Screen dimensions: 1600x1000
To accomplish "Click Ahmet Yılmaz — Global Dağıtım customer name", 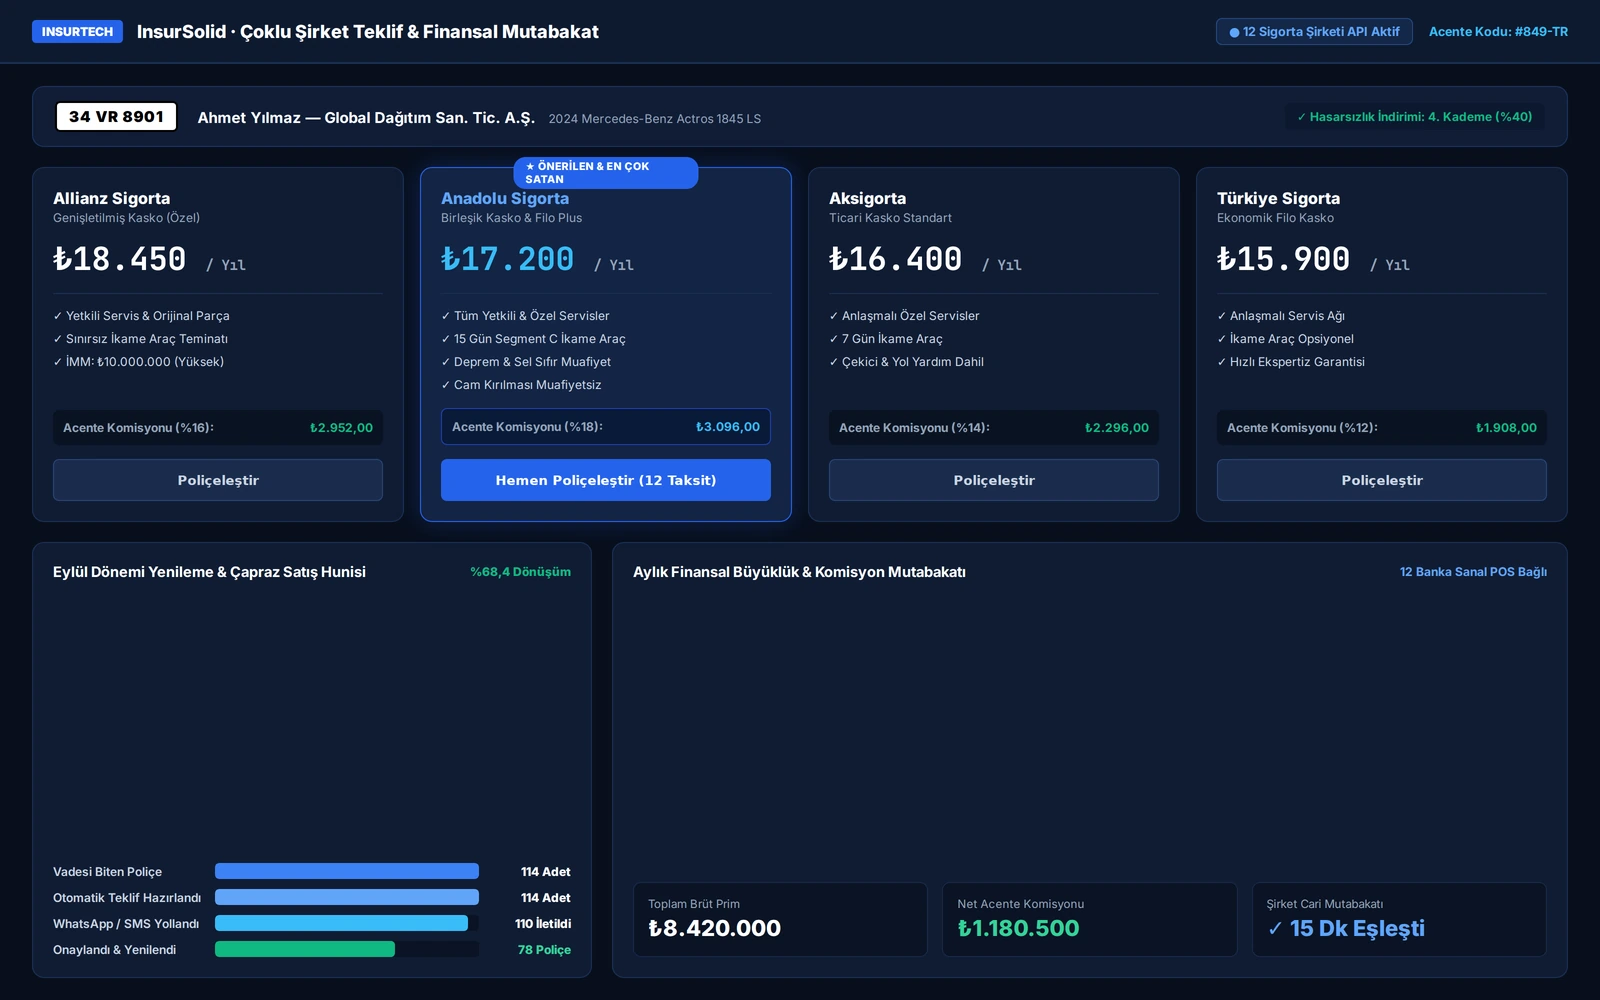I will point(366,118).
